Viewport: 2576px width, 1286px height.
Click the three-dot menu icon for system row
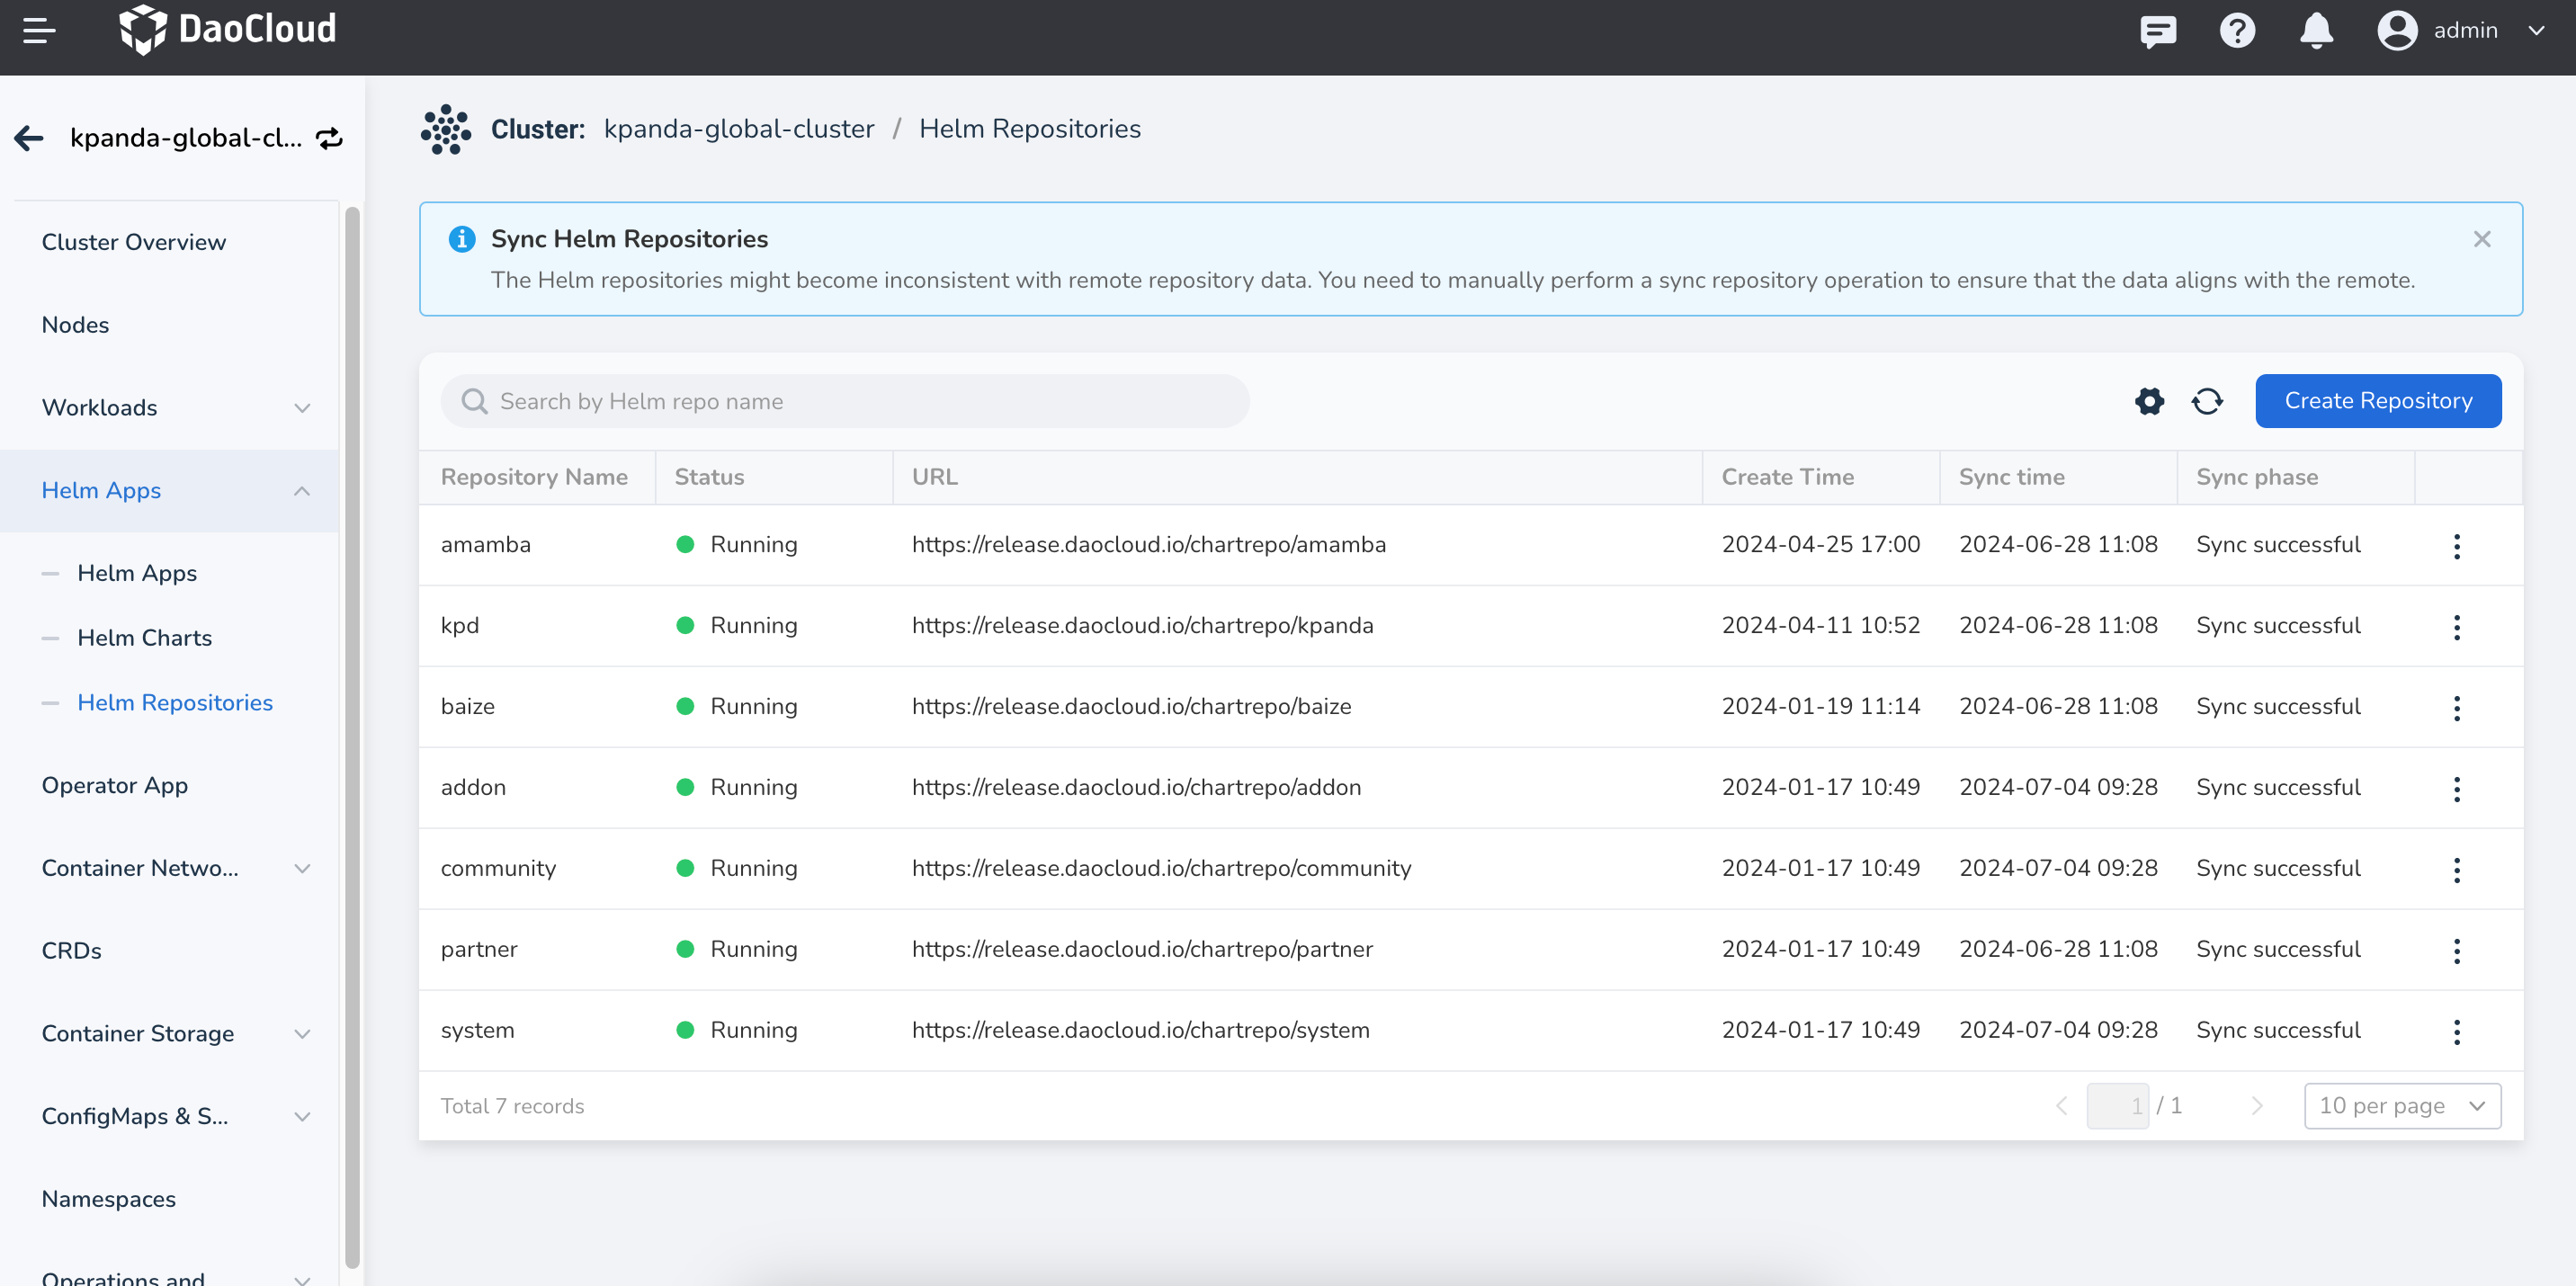coord(2456,1031)
